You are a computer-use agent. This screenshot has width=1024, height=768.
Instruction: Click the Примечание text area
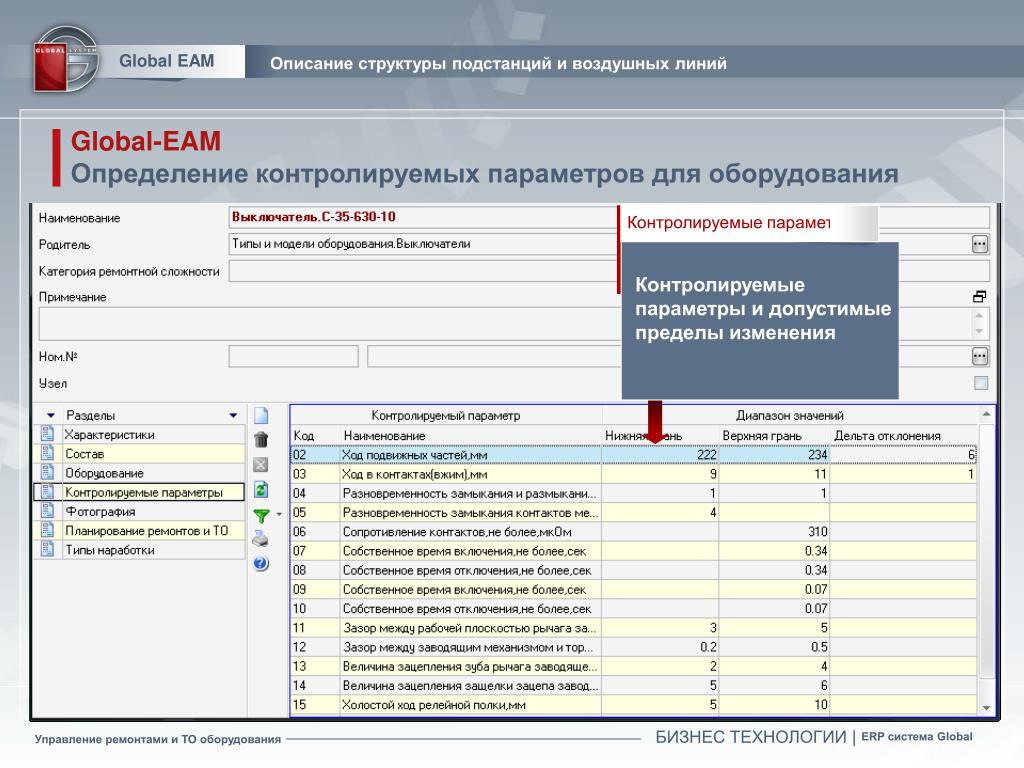tap(329, 323)
